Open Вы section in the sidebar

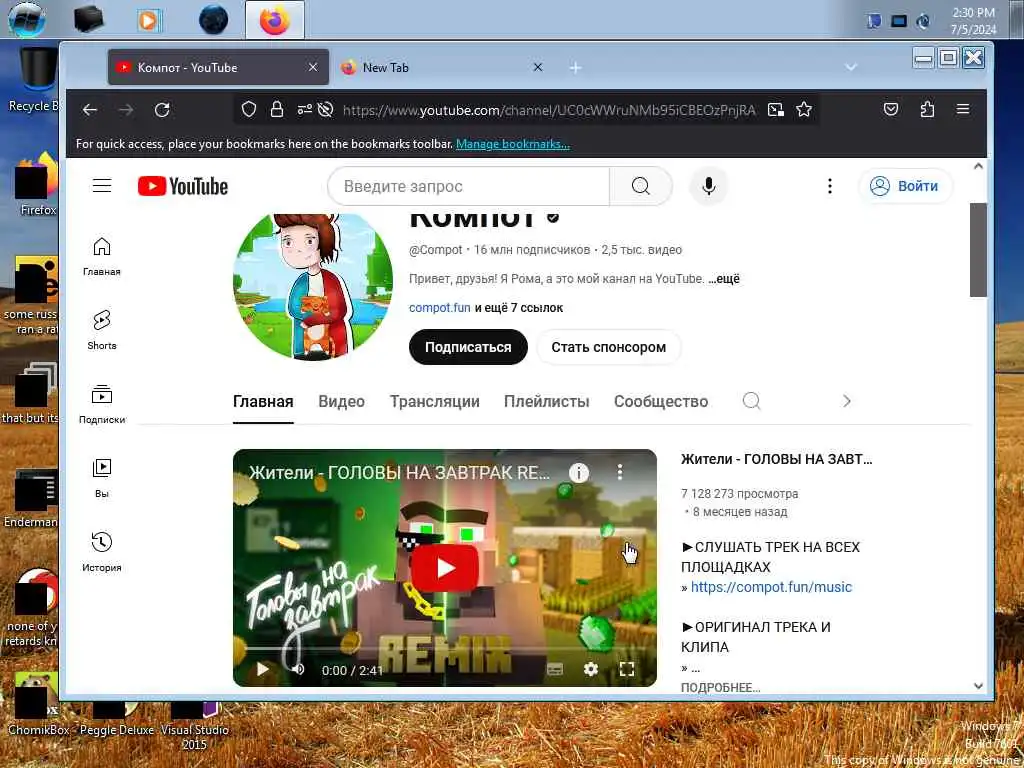tap(102, 478)
